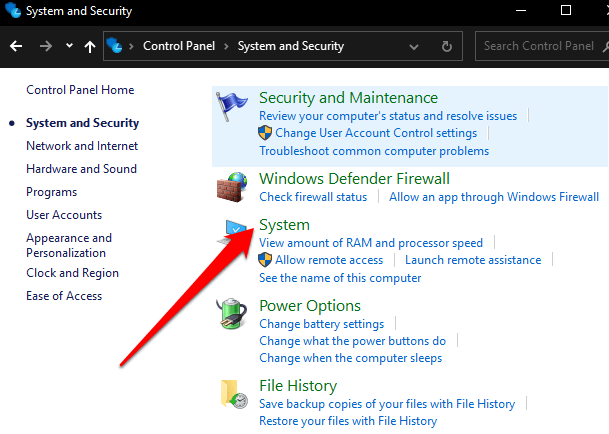Click the Power Options battery icon

(x=233, y=315)
